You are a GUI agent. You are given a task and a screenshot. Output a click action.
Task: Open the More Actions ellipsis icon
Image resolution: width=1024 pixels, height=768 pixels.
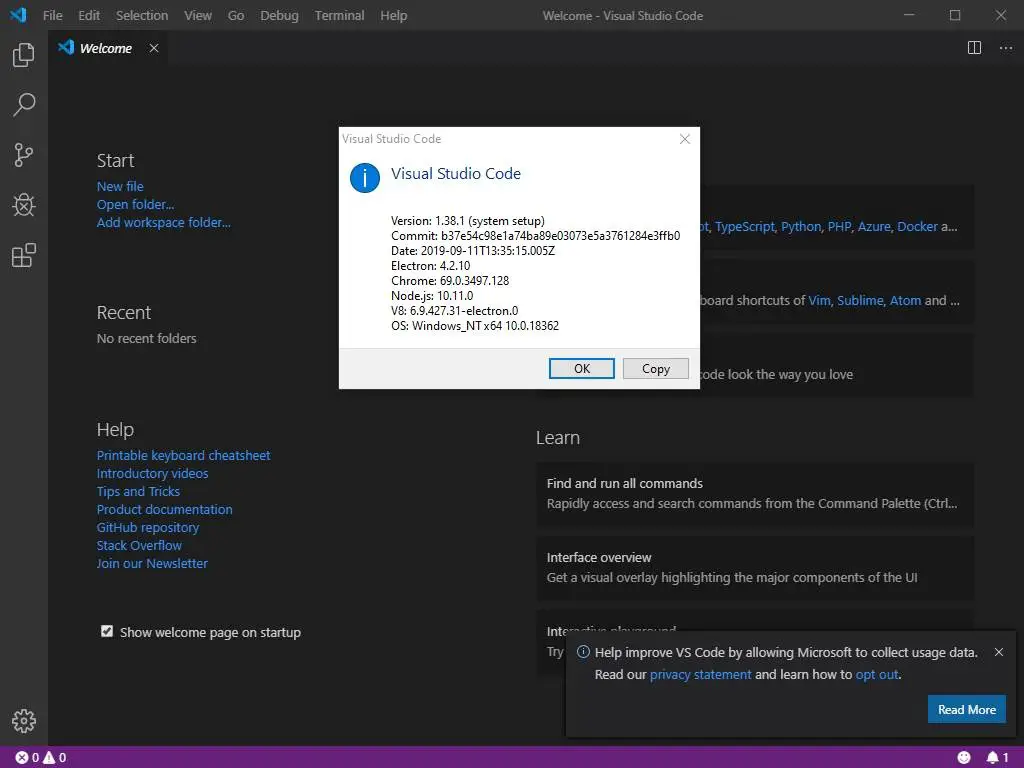click(x=1006, y=48)
